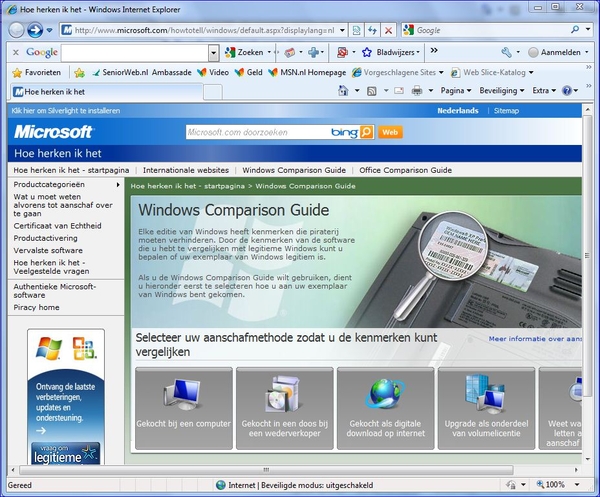Screen dimensions: 600x497
Task: Close the Google toolbar with the X
Action: [x=16, y=52]
